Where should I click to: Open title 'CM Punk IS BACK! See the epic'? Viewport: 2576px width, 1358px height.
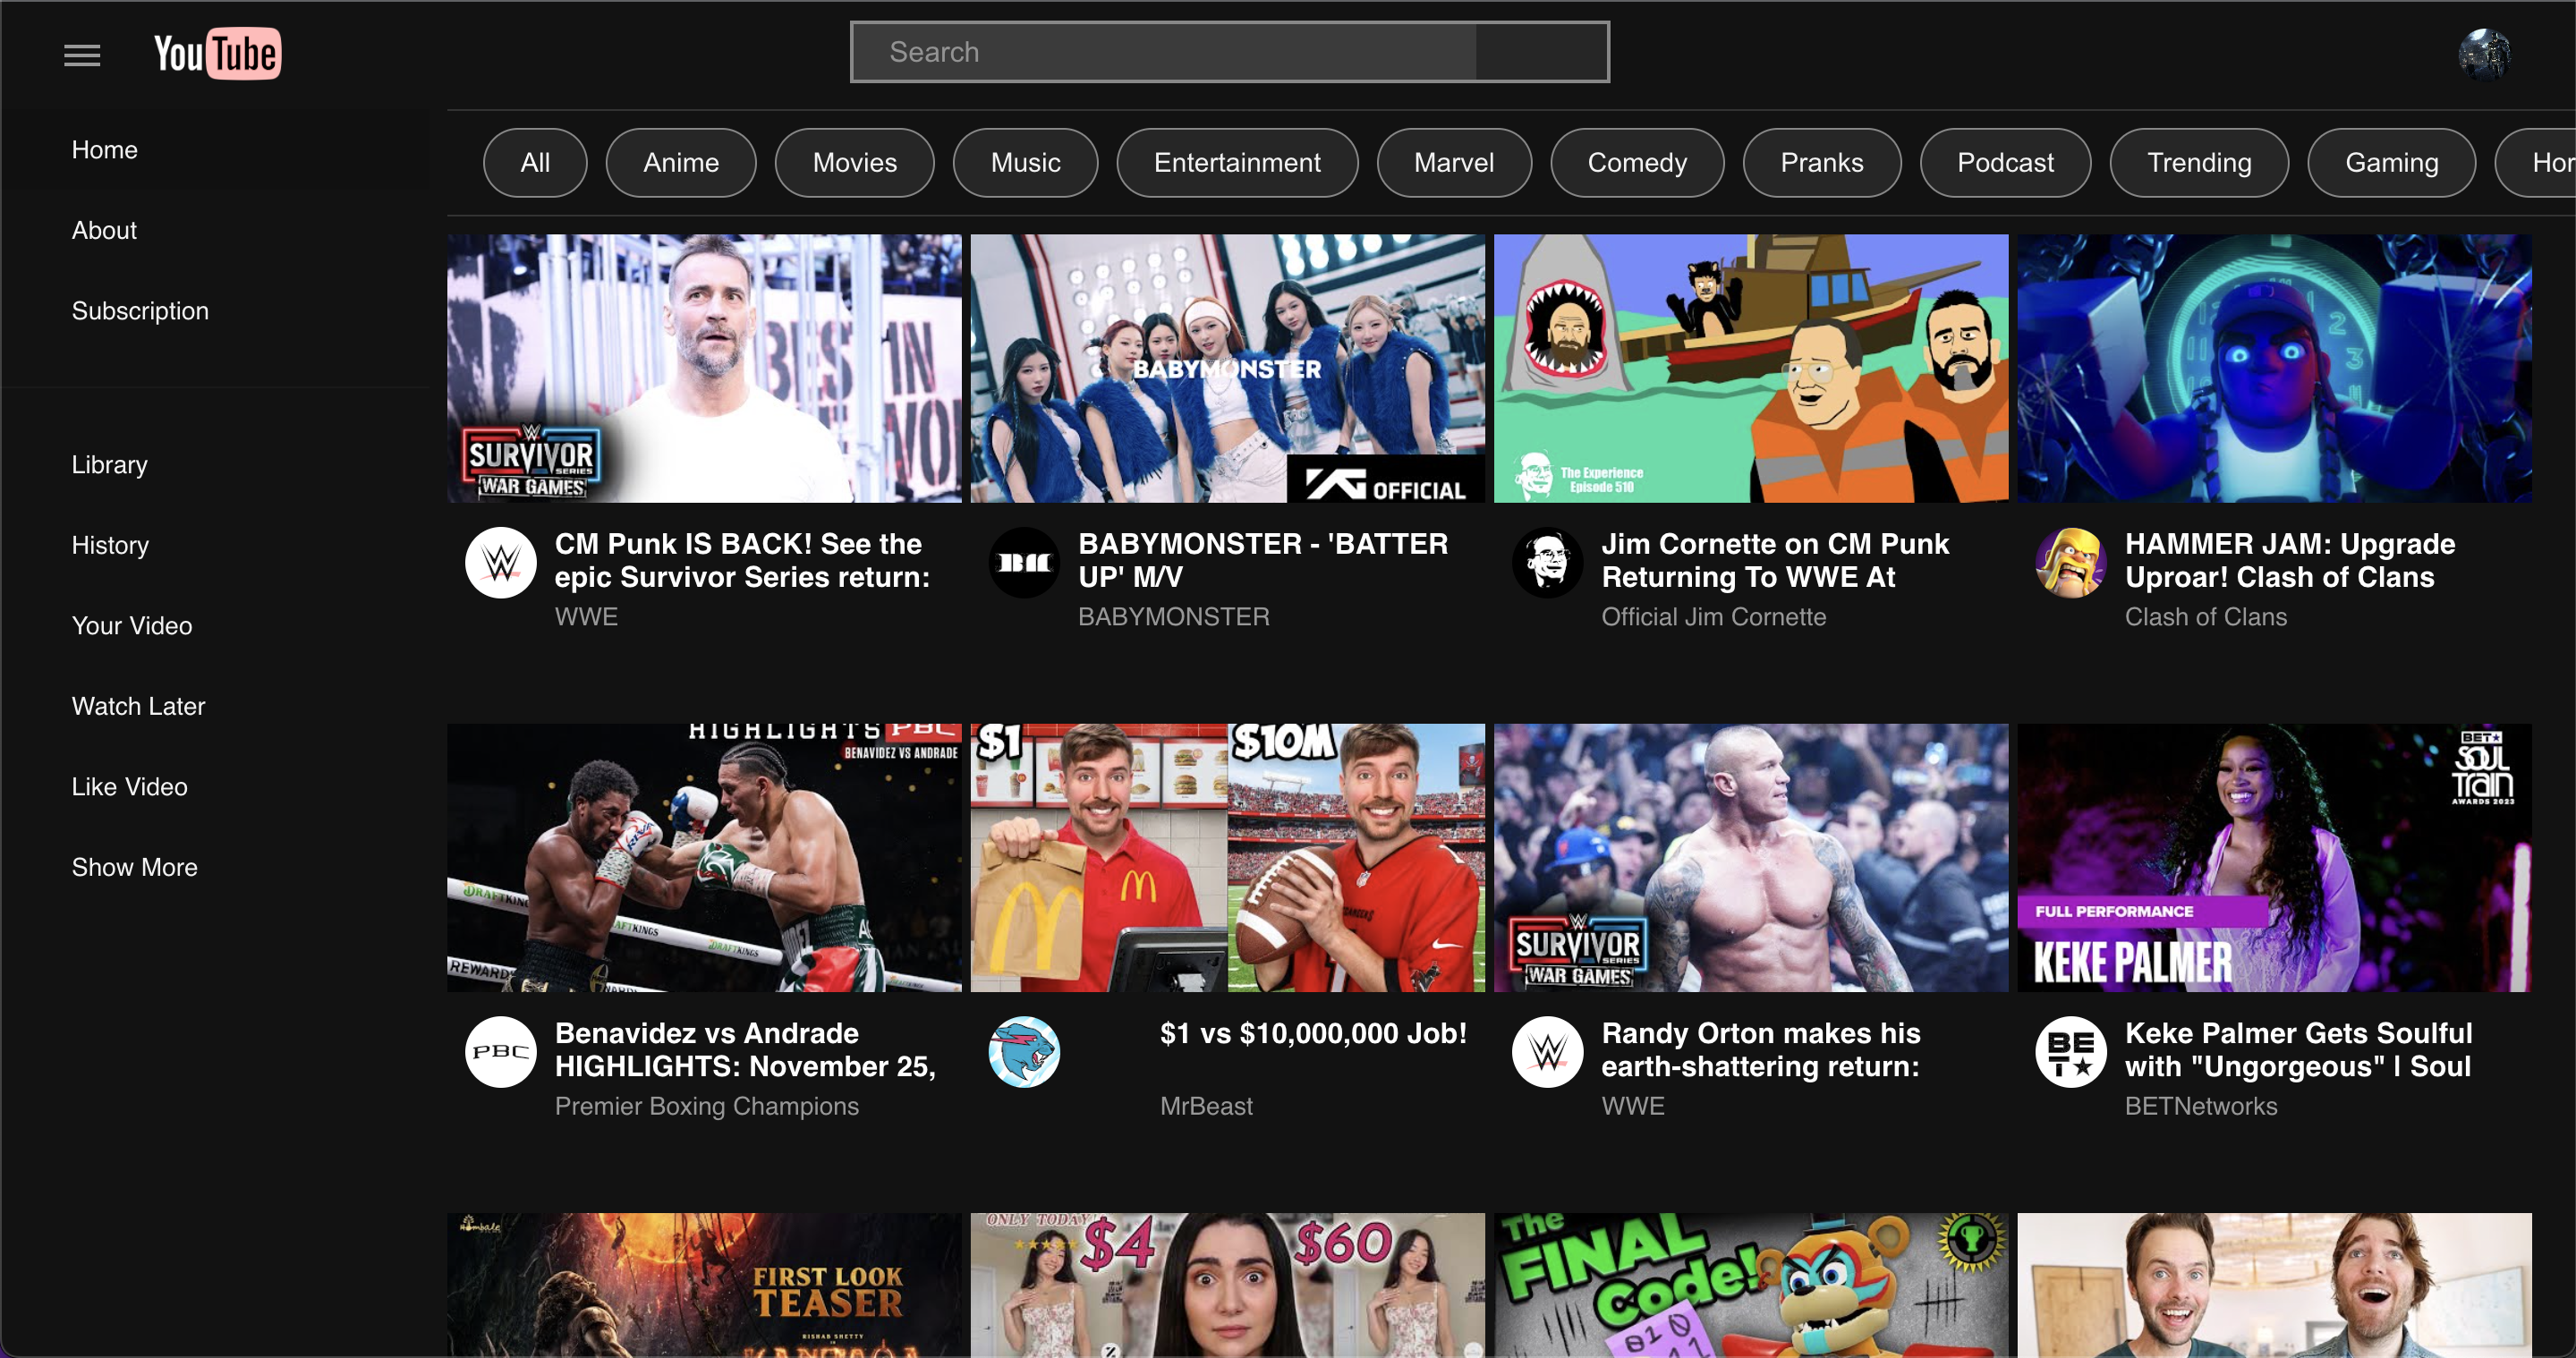click(742, 561)
